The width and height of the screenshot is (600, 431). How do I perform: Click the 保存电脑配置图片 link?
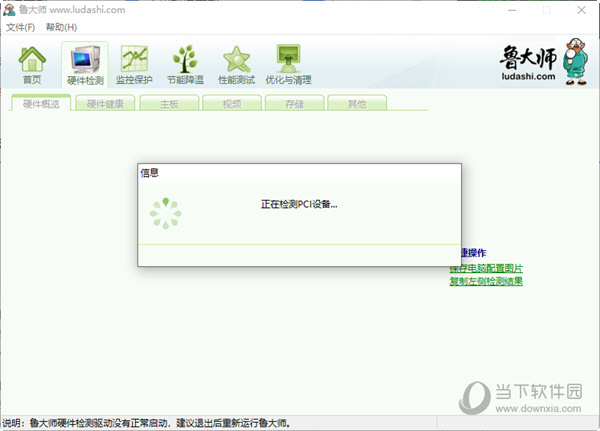point(486,268)
